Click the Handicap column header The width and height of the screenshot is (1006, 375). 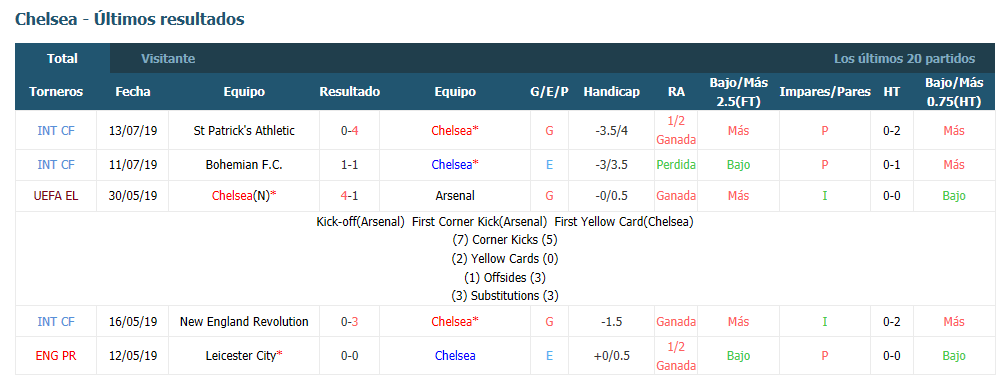611,92
